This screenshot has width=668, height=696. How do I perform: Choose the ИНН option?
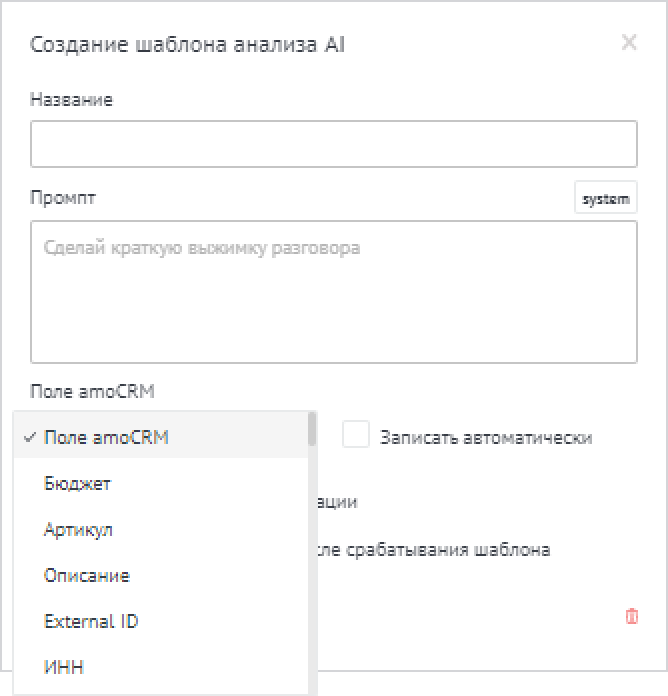(x=64, y=667)
